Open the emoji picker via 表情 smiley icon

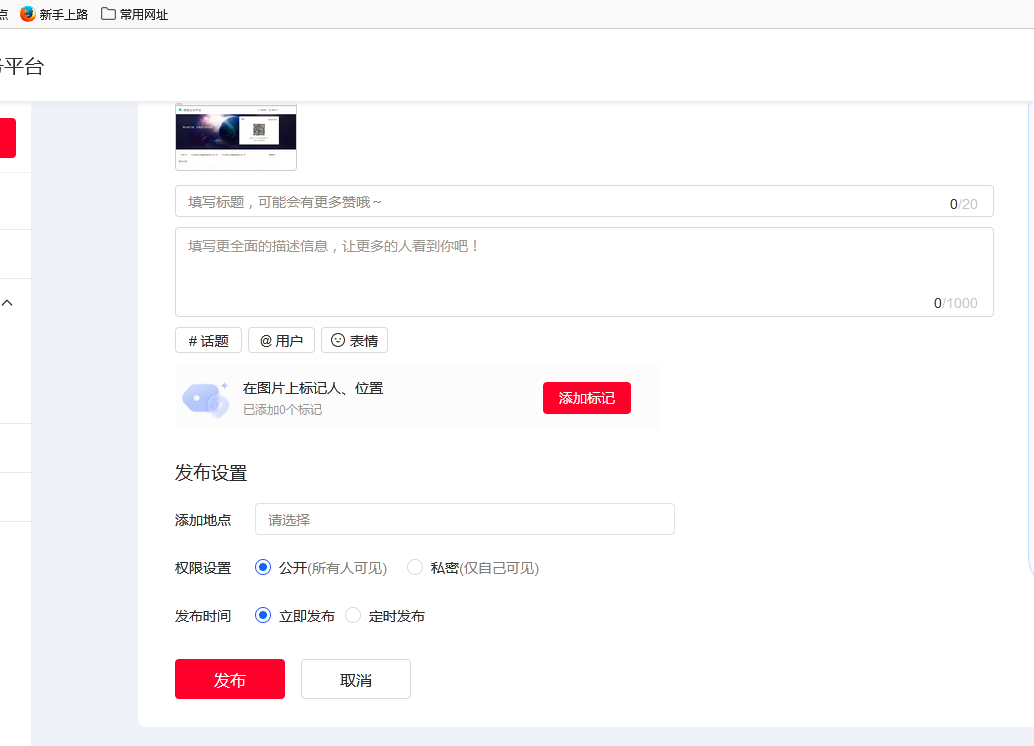354,340
